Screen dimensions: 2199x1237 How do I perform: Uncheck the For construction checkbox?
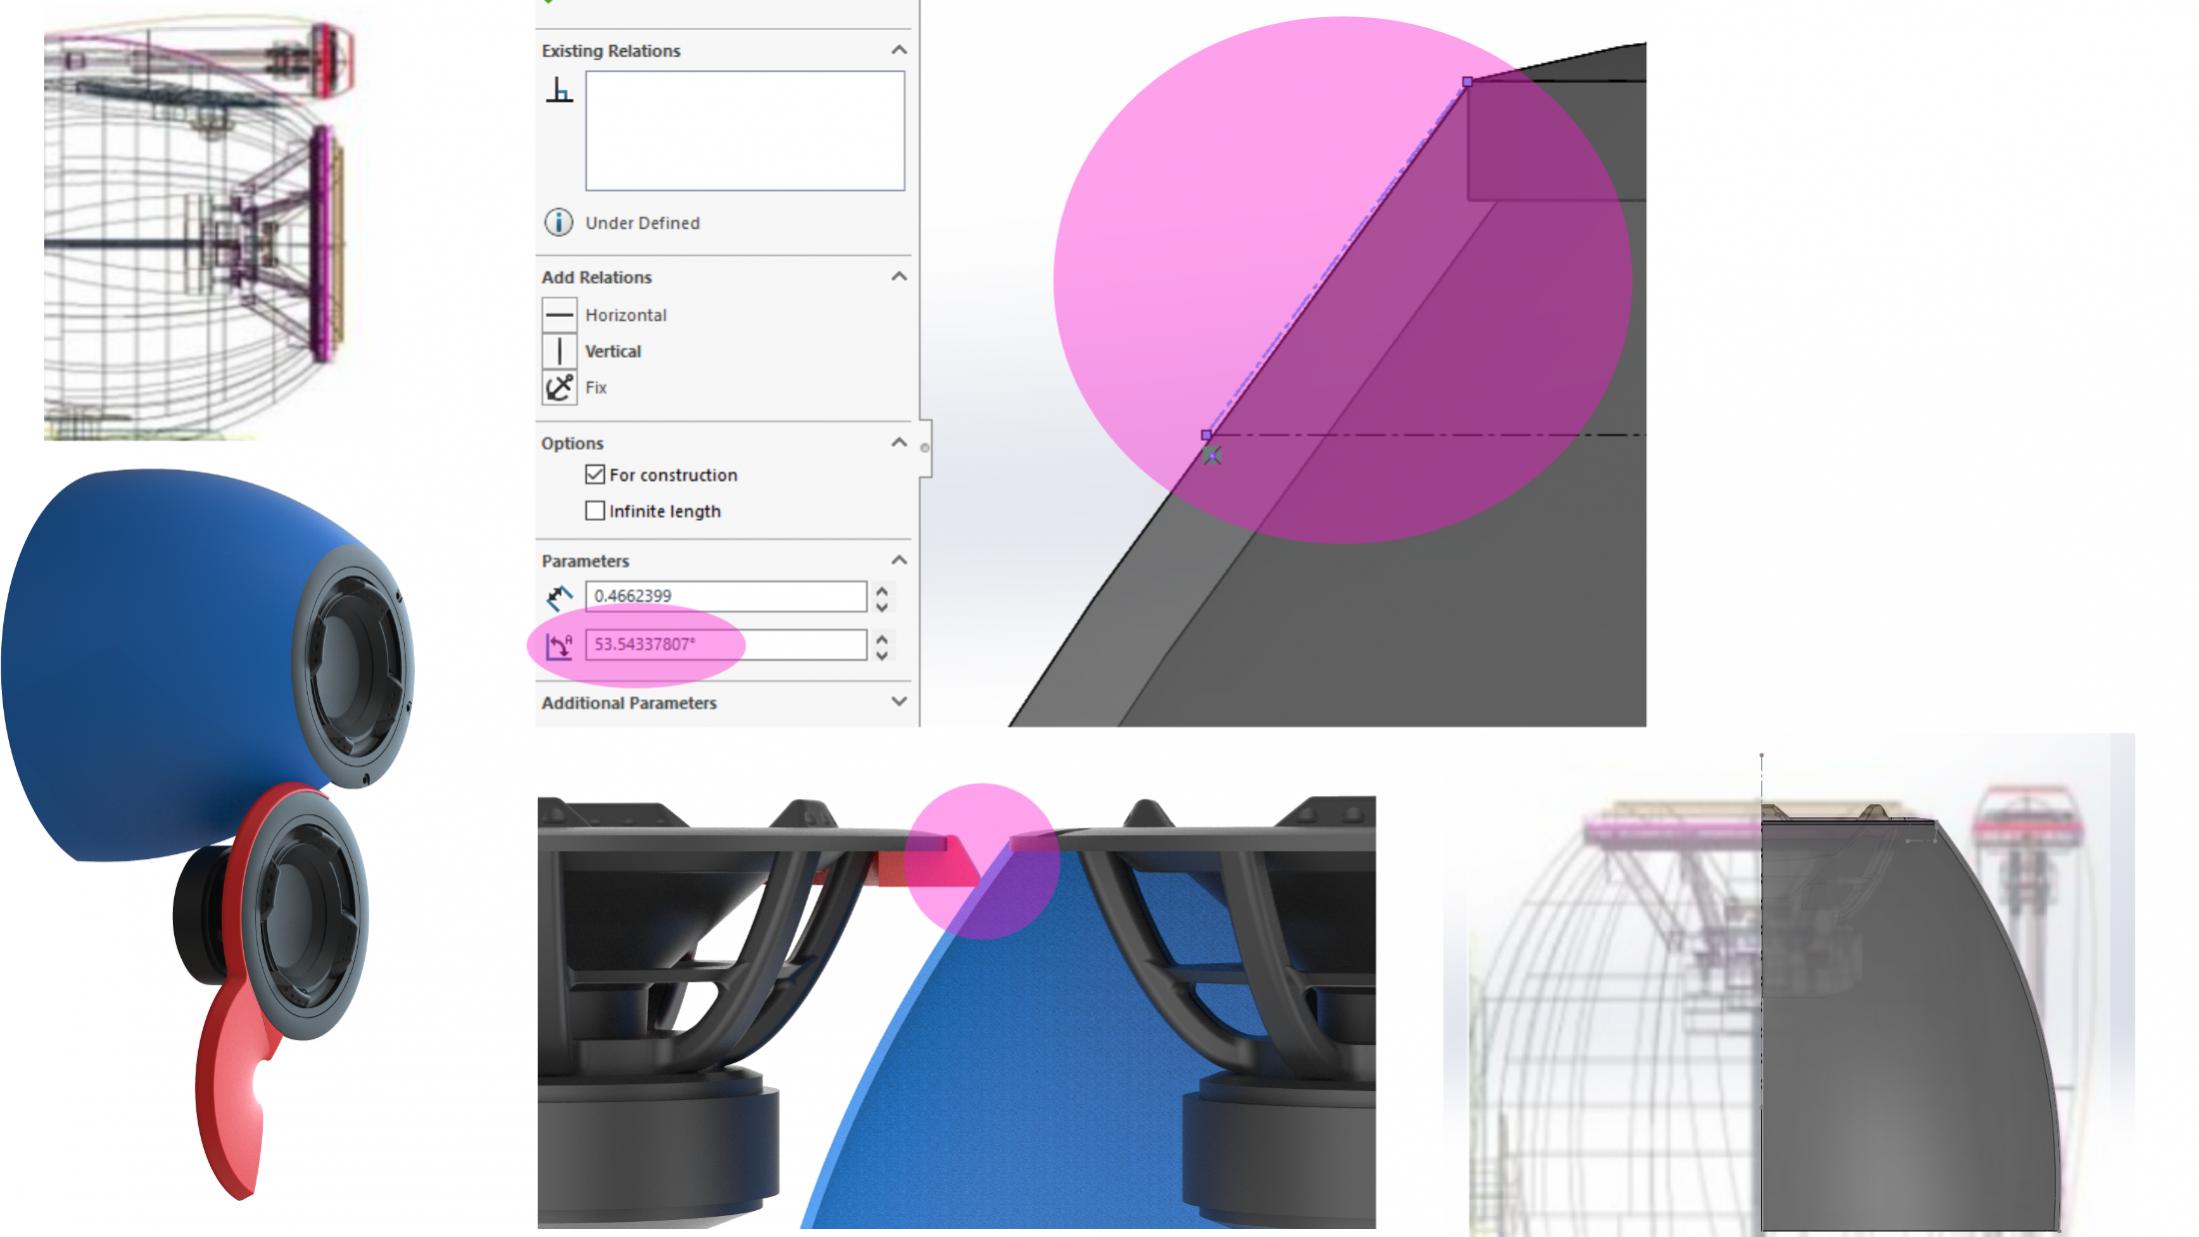pos(595,474)
